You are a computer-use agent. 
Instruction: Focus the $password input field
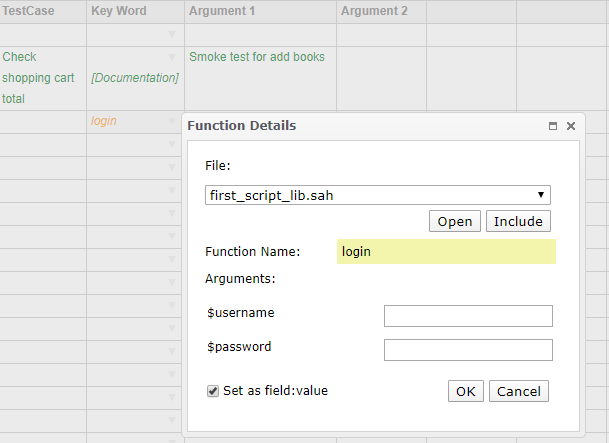pos(468,350)
